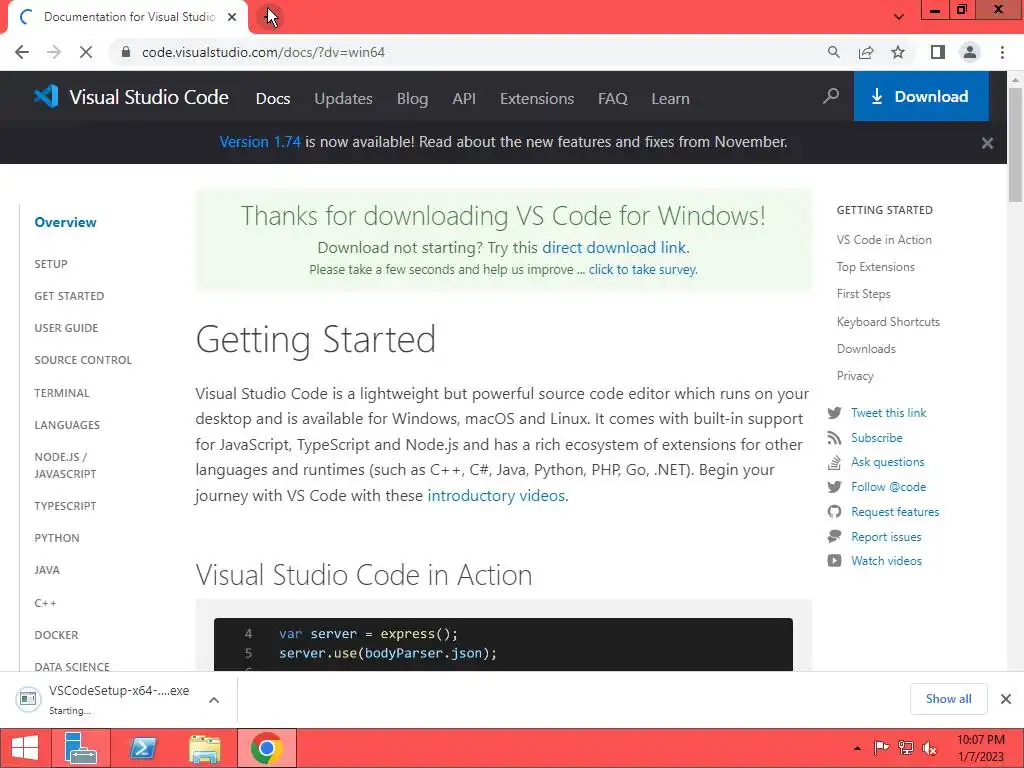Click the Visual Studio Code logo icon
The width and height of the screenshot is (1024, 768).
(46, 97)
